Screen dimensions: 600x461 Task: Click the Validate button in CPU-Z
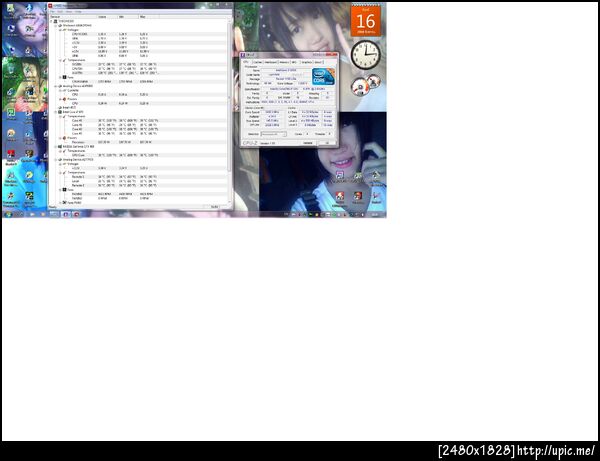point(308,143)
